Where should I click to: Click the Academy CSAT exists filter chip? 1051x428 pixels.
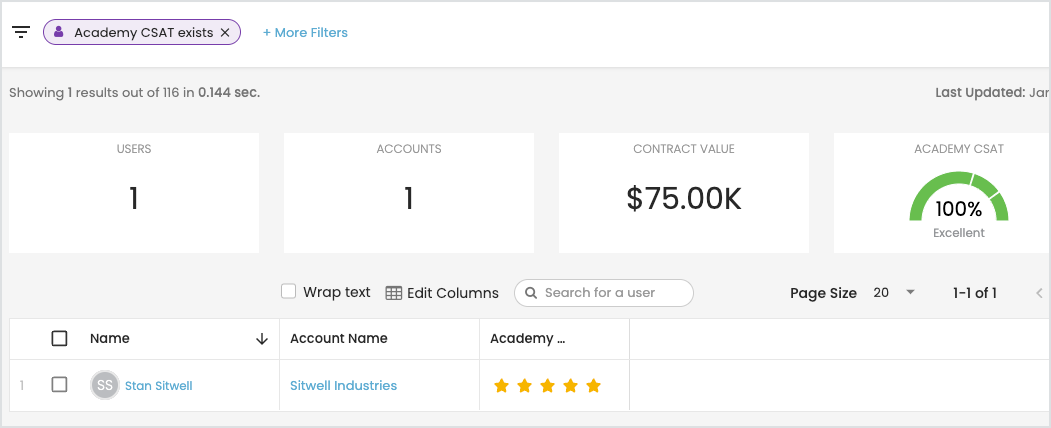coord(143,33)
